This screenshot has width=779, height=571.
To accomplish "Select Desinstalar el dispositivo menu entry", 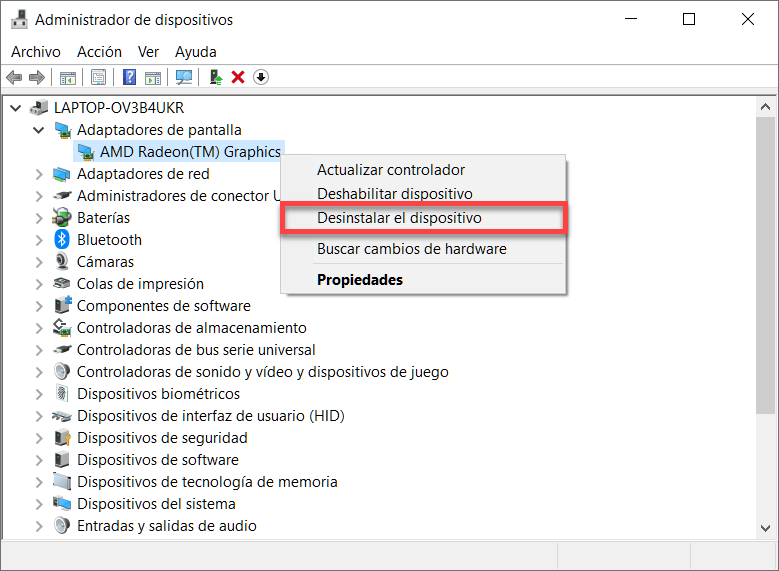I will [x=423, y=218].
